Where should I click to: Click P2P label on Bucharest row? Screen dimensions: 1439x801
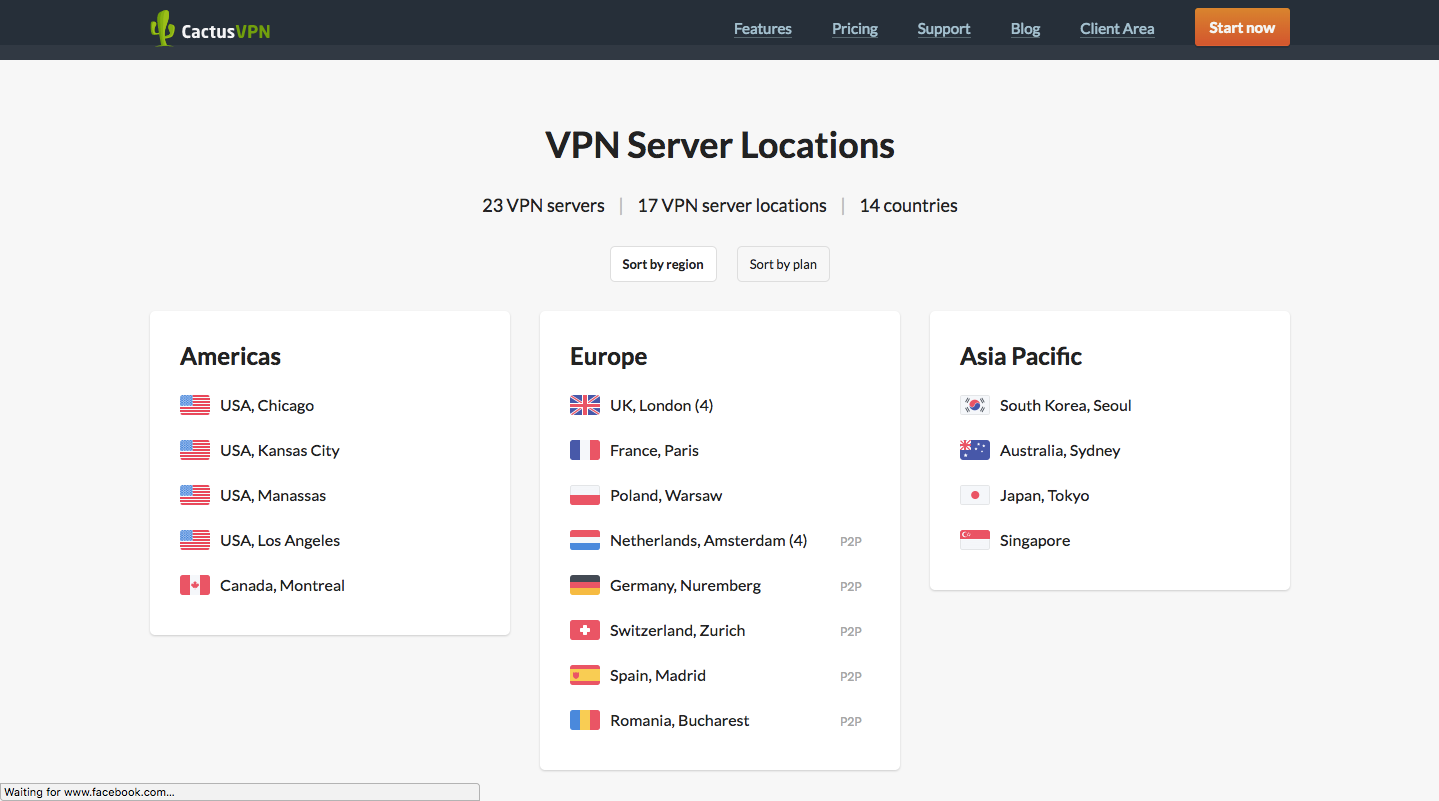pyautogui.click(x=851, y=721)
